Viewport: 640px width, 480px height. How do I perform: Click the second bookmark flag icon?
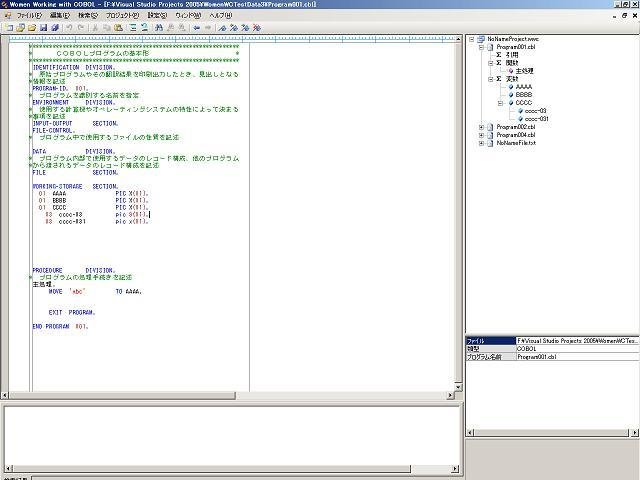(x=234, y=28)
